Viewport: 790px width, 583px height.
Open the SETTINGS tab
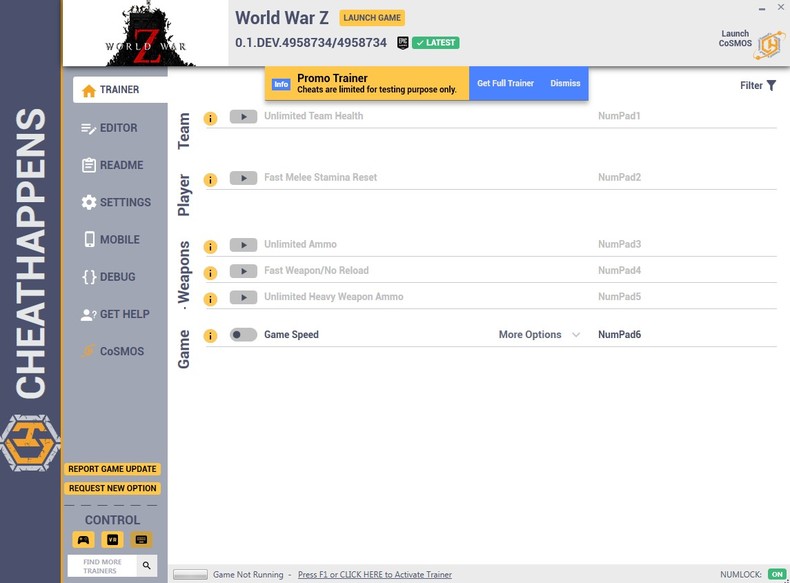[x=116, y=203]
